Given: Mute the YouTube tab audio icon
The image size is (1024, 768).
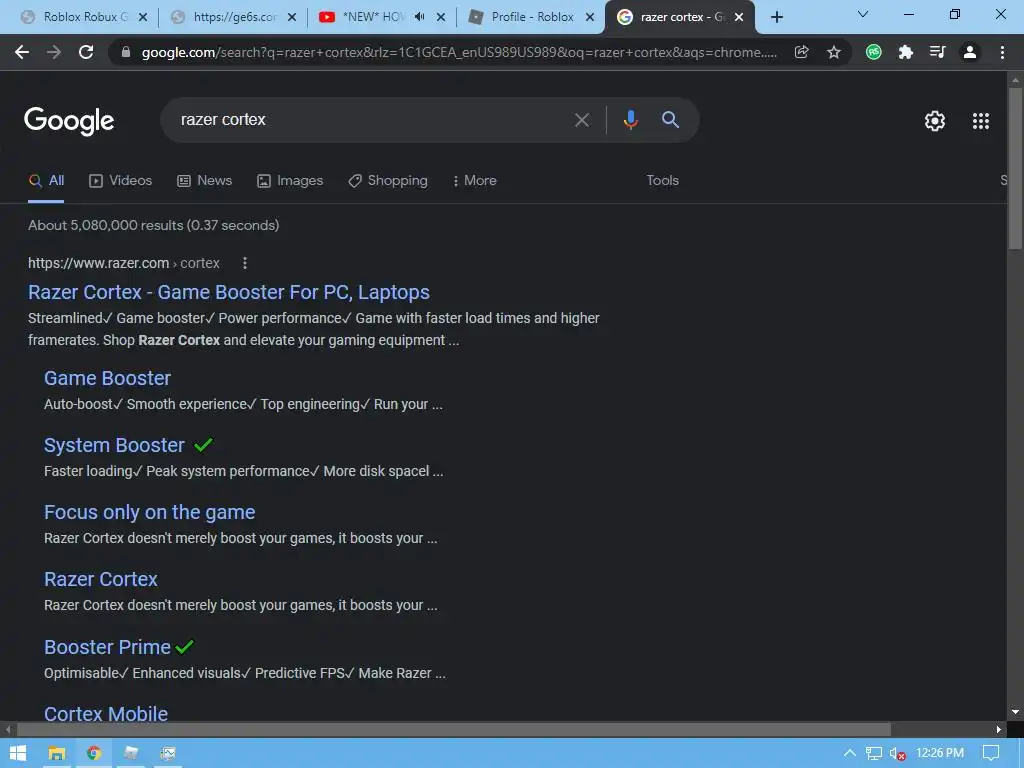Looking at the screenshot, I should [x=419, y=17].
